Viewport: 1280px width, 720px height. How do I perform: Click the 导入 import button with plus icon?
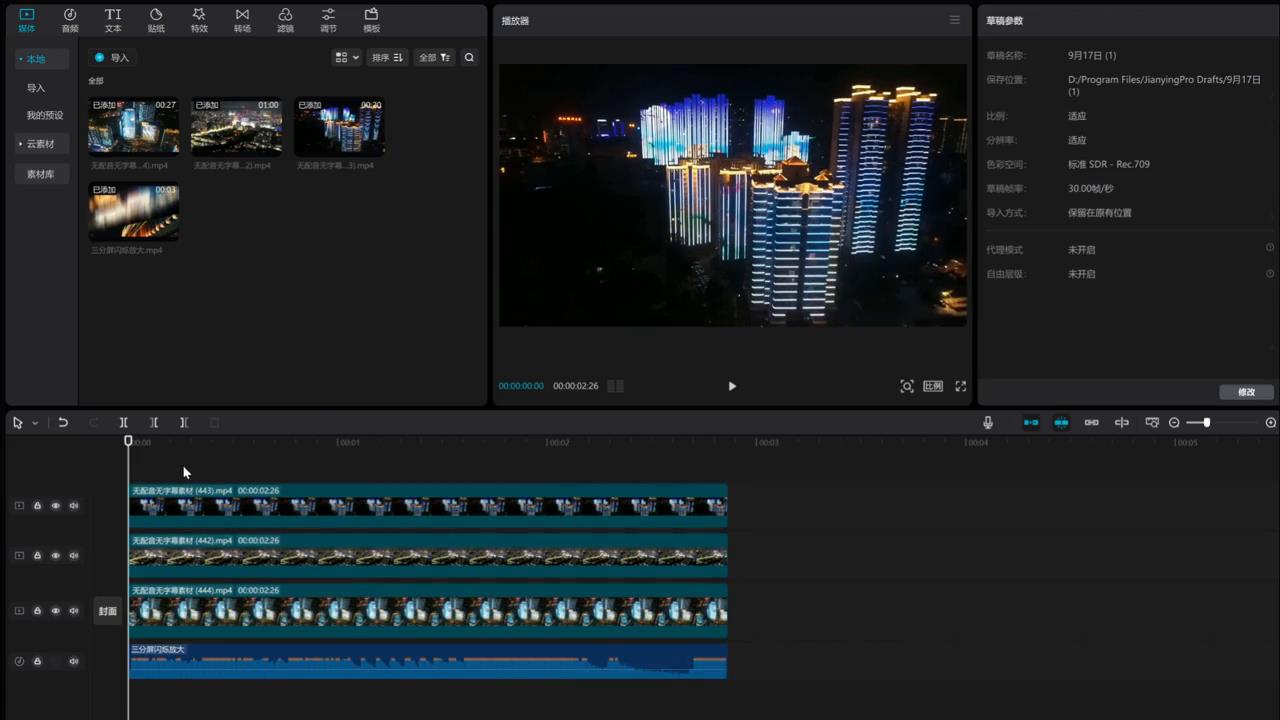(x=112, y=58)
